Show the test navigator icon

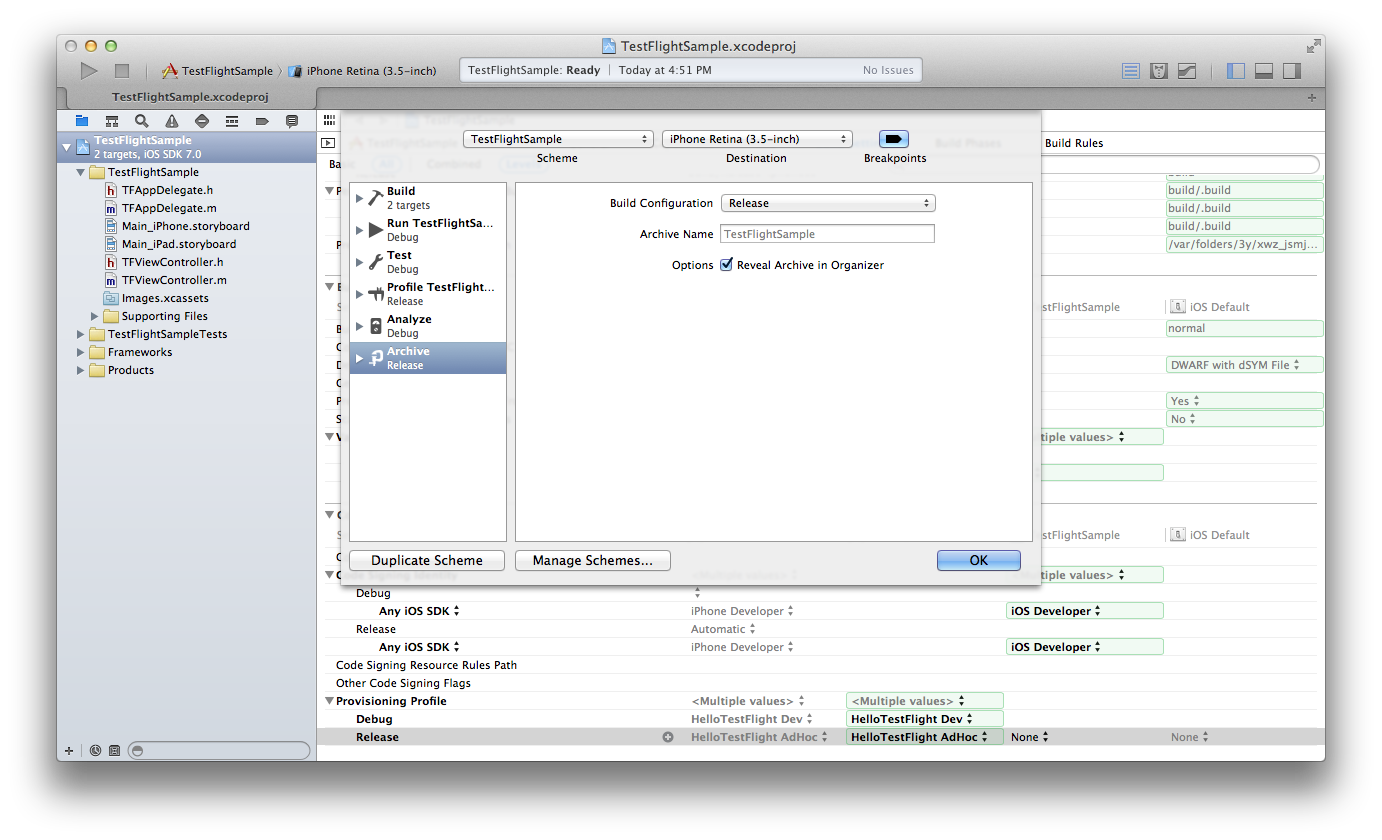[x=202, y=121]
